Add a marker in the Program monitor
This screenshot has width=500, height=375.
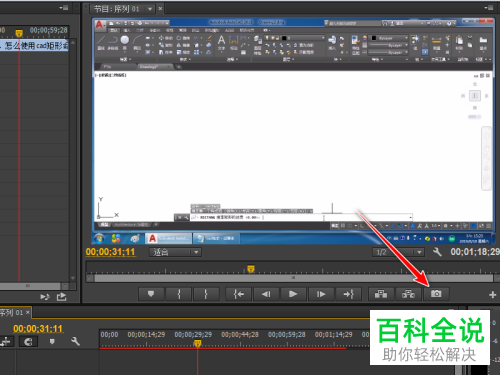[x=151, y=294]
